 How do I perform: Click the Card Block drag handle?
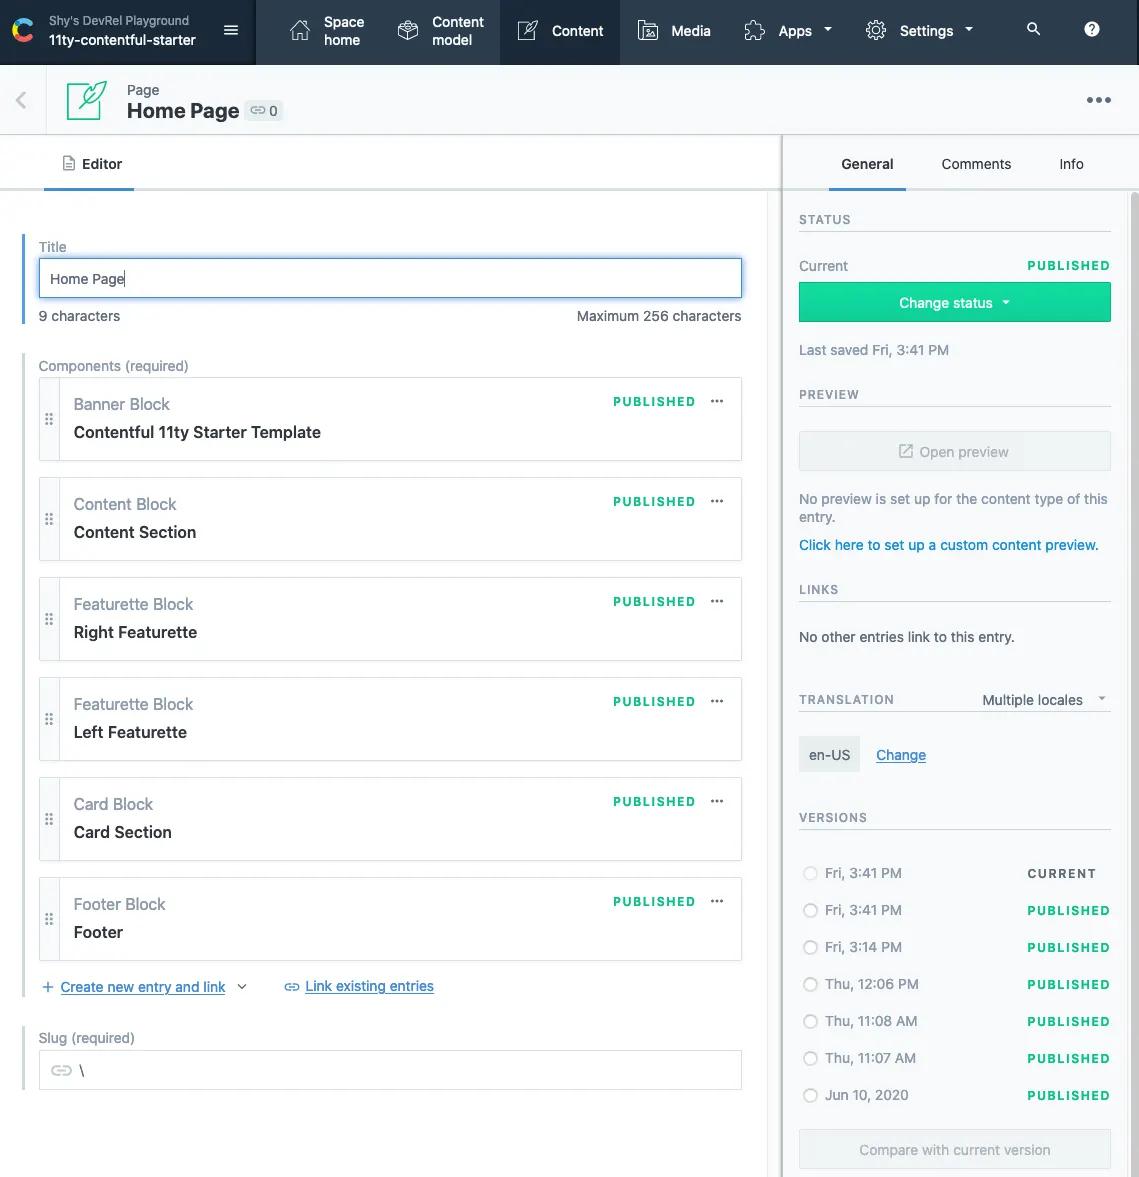tap(49, 819)
